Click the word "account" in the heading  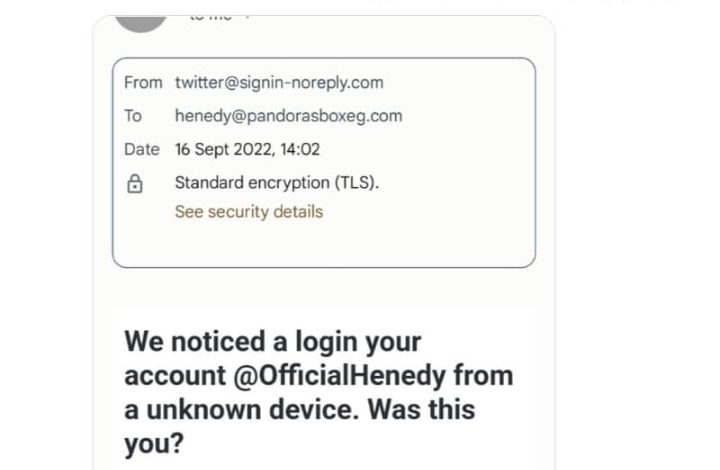pyautogui.click(x=174, y=375)
